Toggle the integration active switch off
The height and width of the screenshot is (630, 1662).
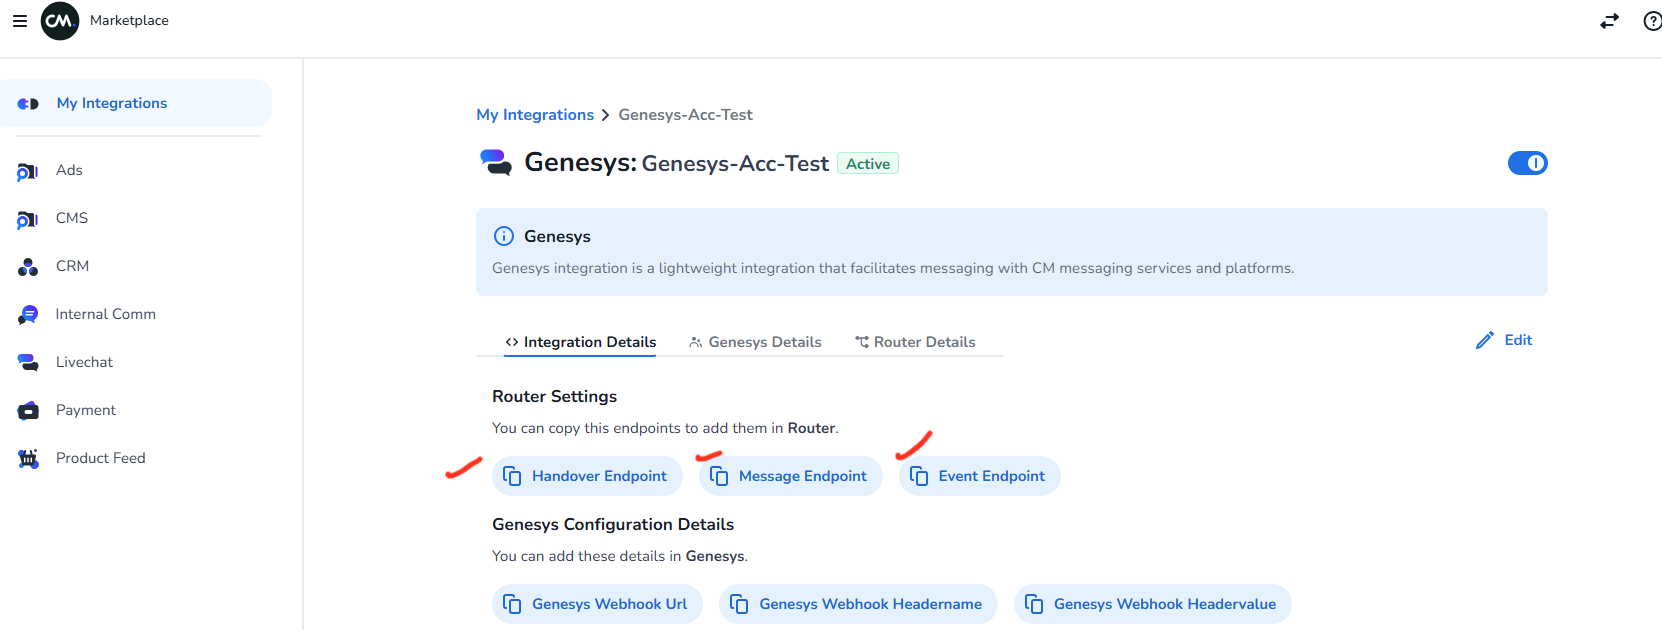(x=1527, y=163)
